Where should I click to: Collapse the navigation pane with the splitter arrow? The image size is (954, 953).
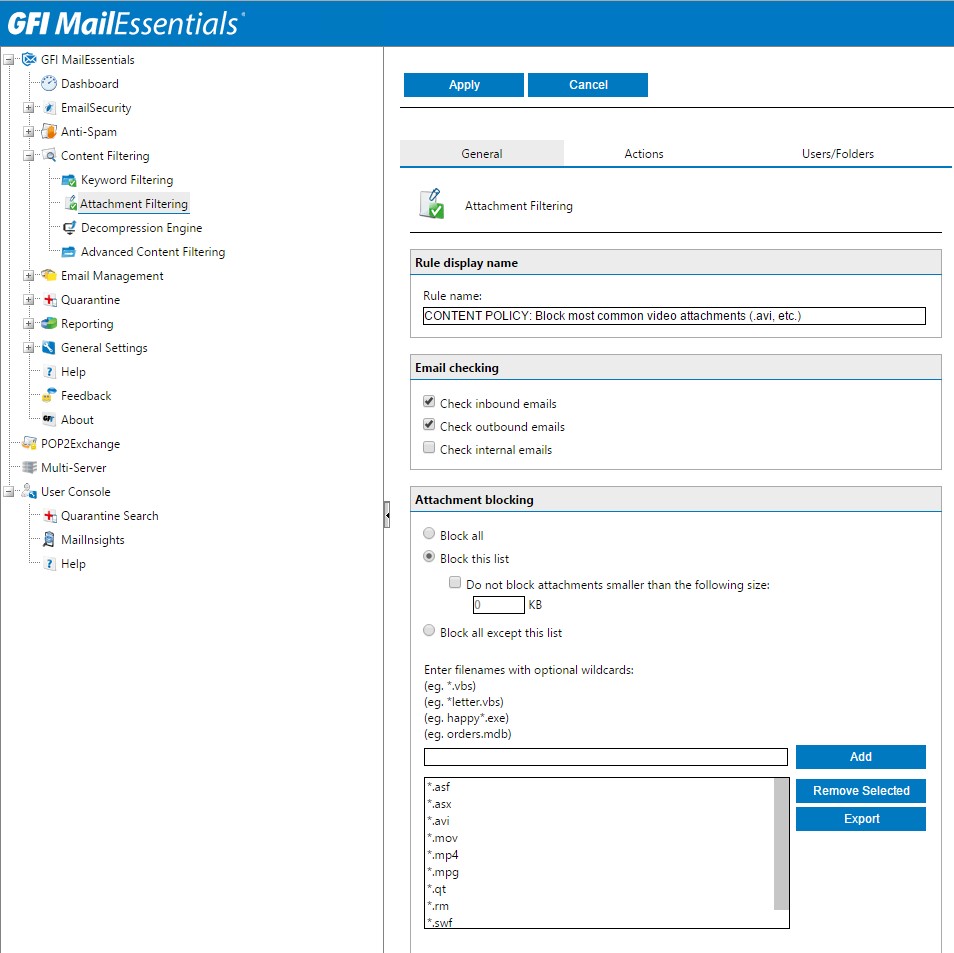tap(387, 515)
